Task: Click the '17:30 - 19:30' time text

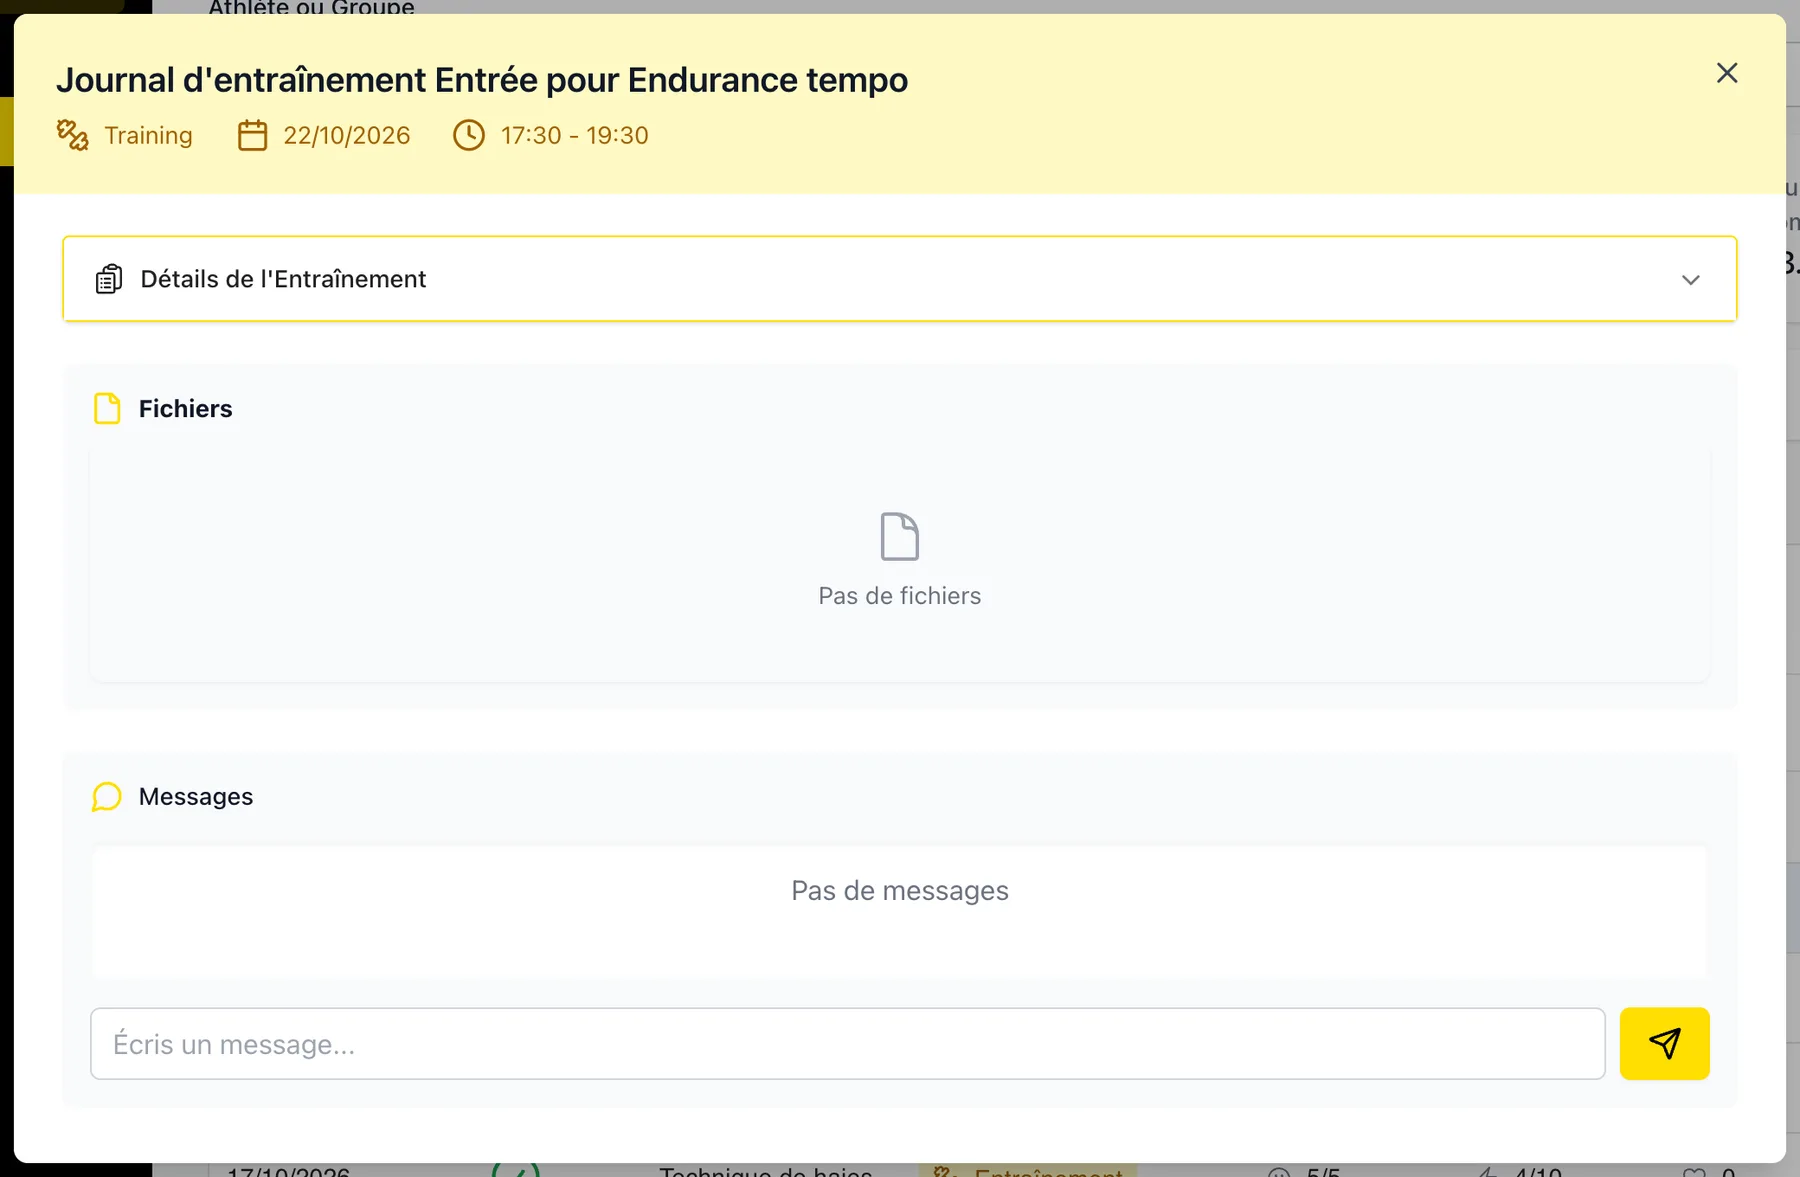Action: coord(575,135)
